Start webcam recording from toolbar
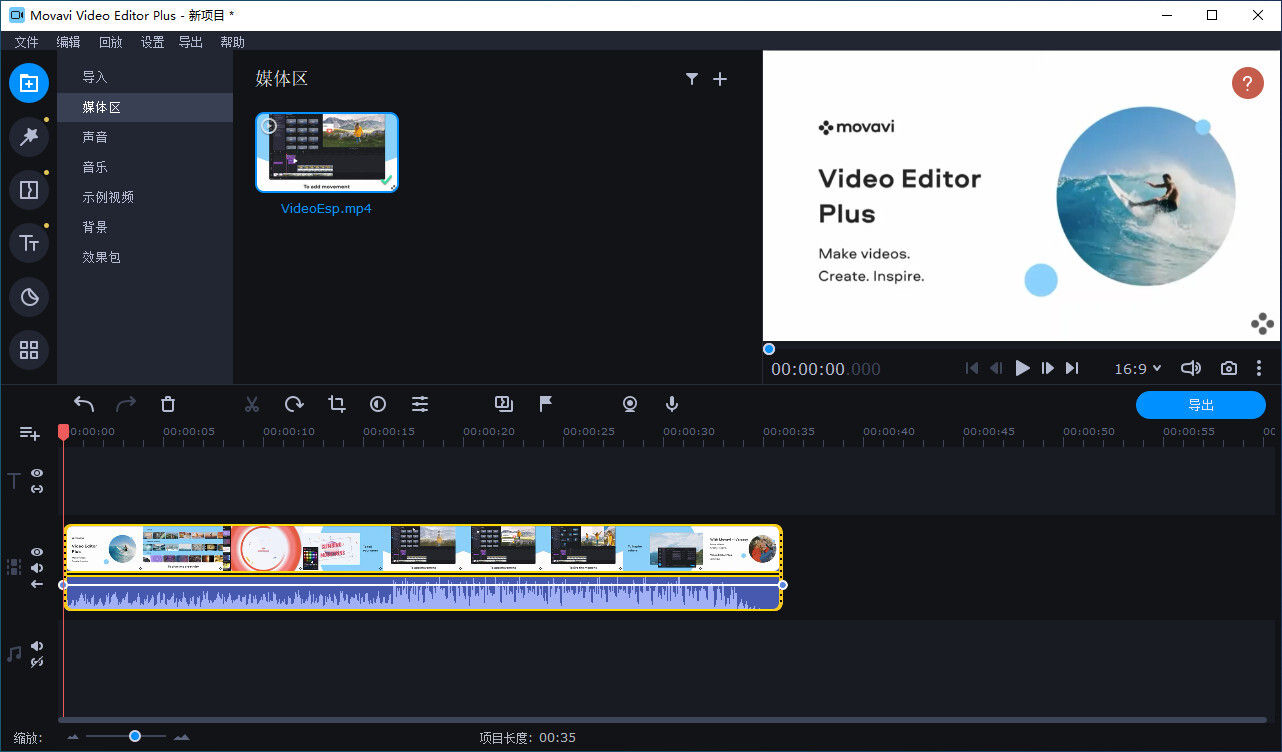The height and width of the screenshot is (752, 1282). 630,404
